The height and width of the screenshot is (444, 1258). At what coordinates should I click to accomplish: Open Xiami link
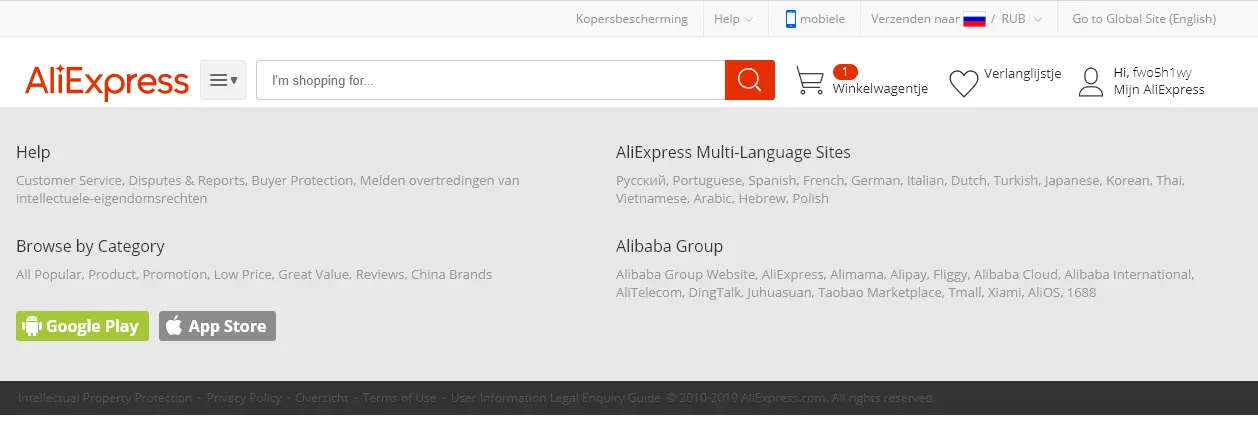(1006, 292)
